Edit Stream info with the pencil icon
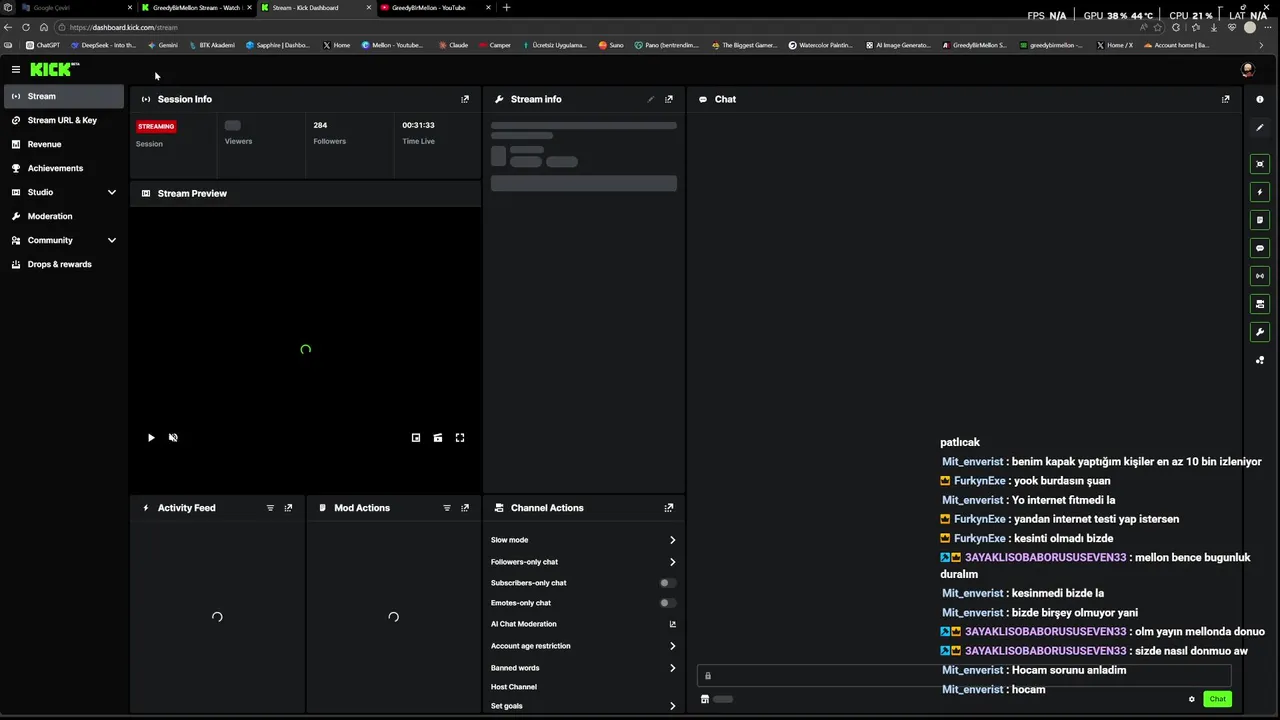Screen dimensions: 1280x720 (x=651, y=99)
